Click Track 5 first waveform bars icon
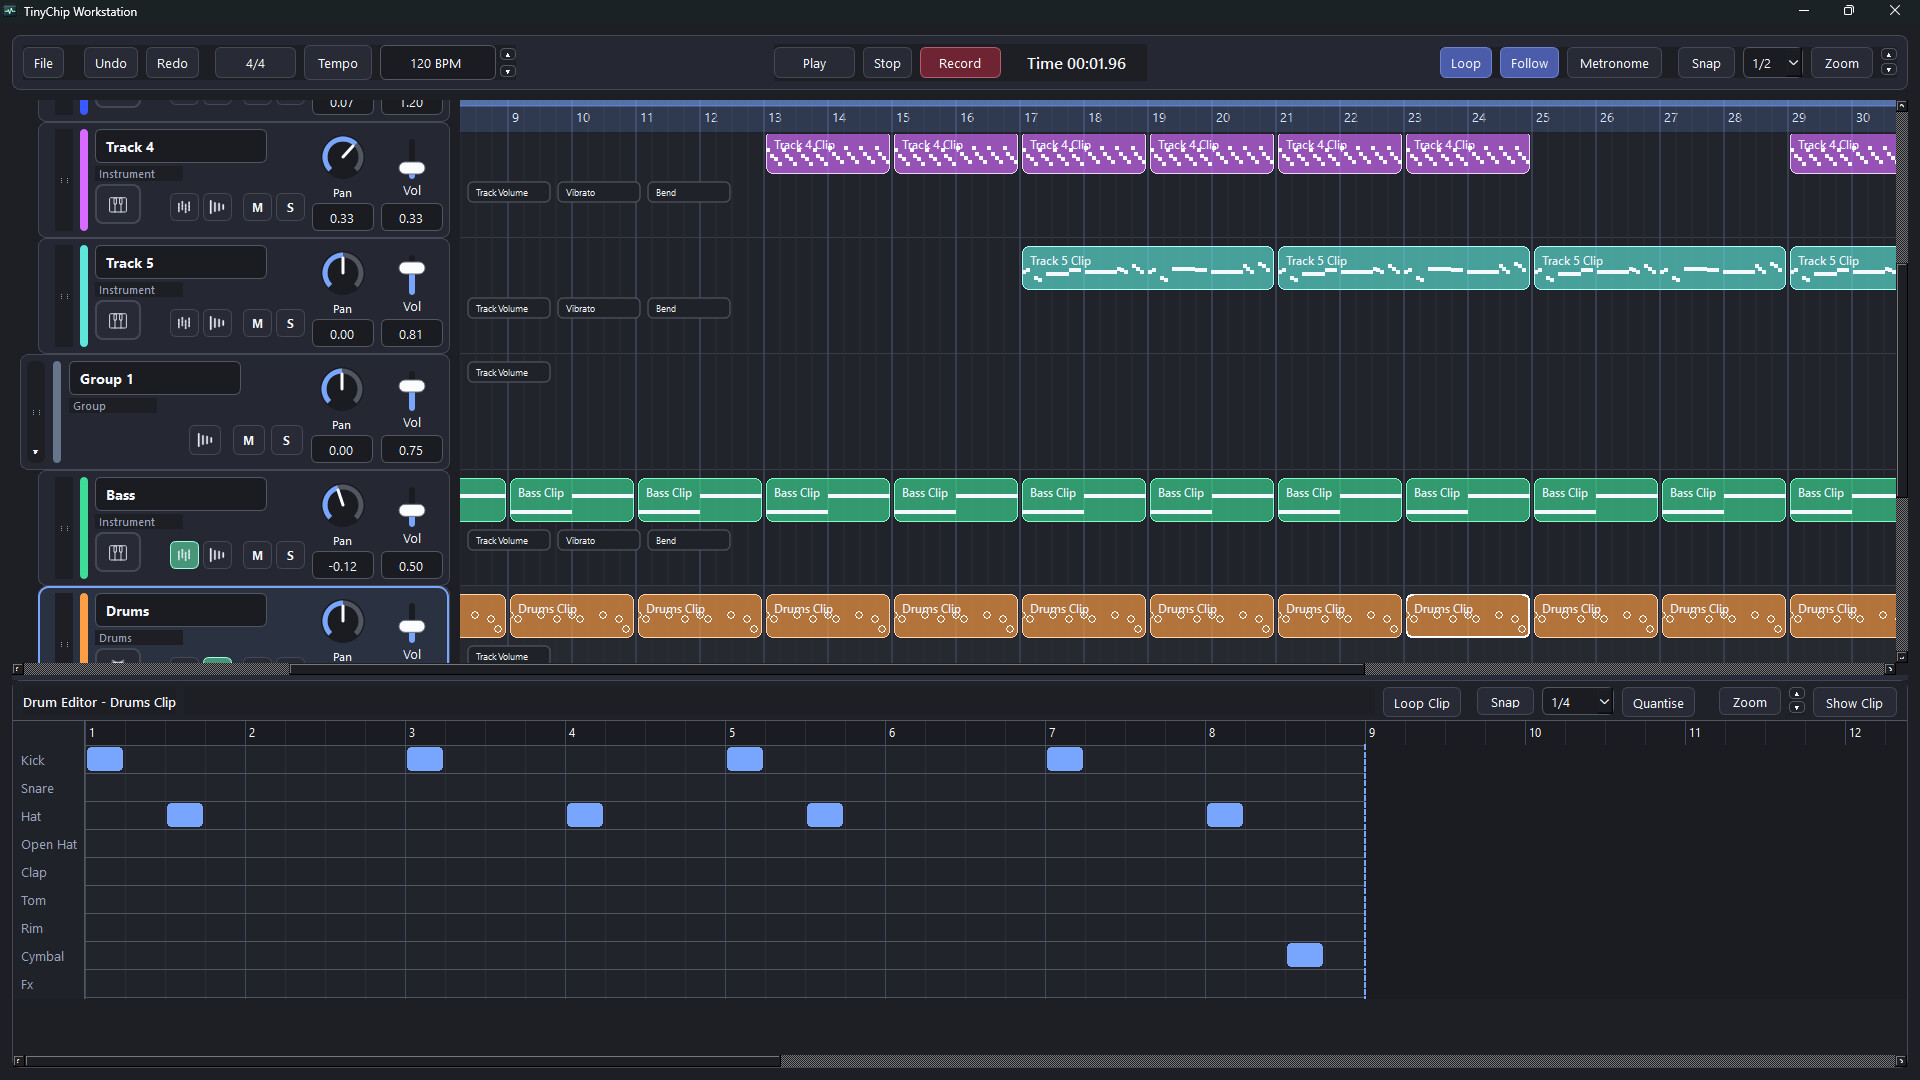The height and width of the screenshot is (1080, 1920). (x=184, y=323)
